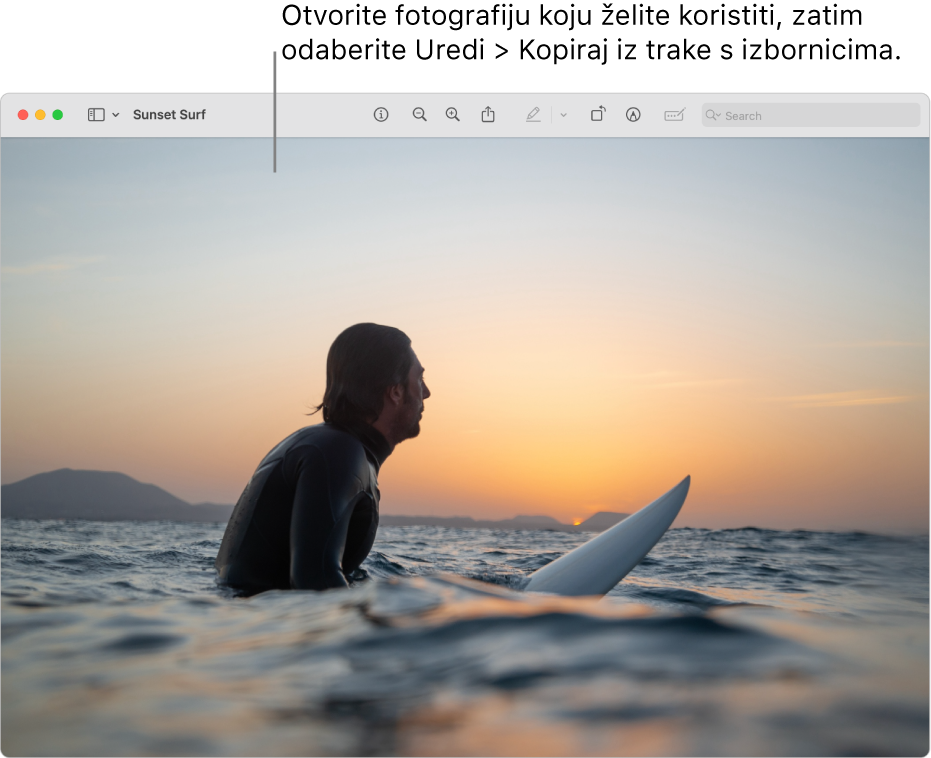Viewport: 931px width, 758px height.
Task: Open the Share menu
Action: click(x=488, y=115)
